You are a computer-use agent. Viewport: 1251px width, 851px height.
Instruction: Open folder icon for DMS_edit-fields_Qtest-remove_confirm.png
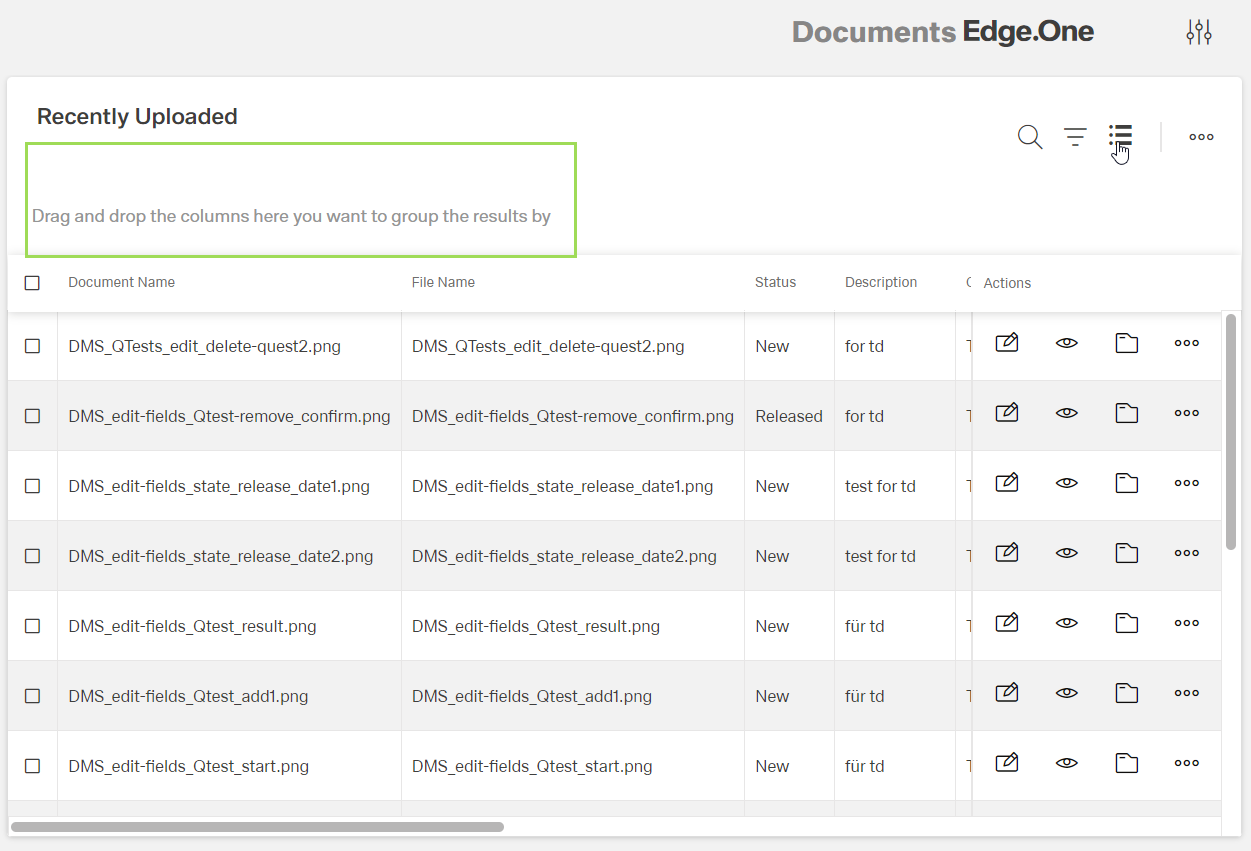click(1127, 413)
